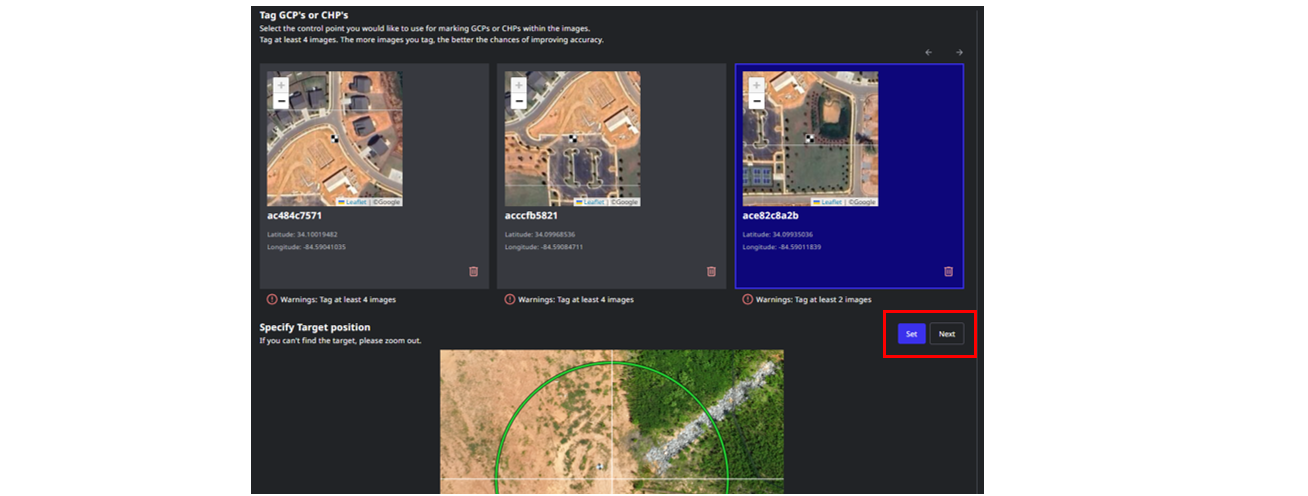The image size is (1308, 496).
Task: Click the target marker in the aerial image
Action: point(599,465)
